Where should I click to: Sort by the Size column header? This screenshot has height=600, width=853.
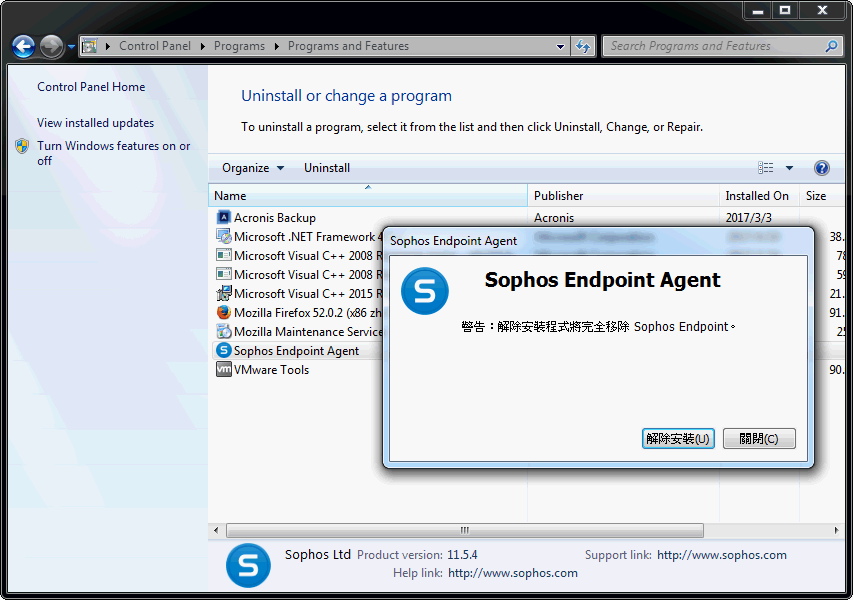coord(821,196)
